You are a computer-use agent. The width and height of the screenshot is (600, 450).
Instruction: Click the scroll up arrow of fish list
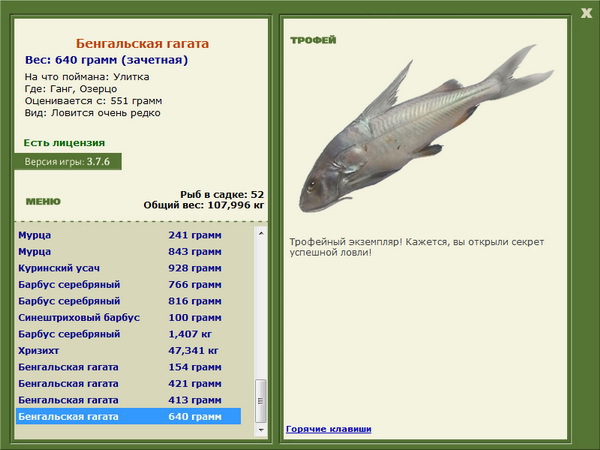(261, 233)
